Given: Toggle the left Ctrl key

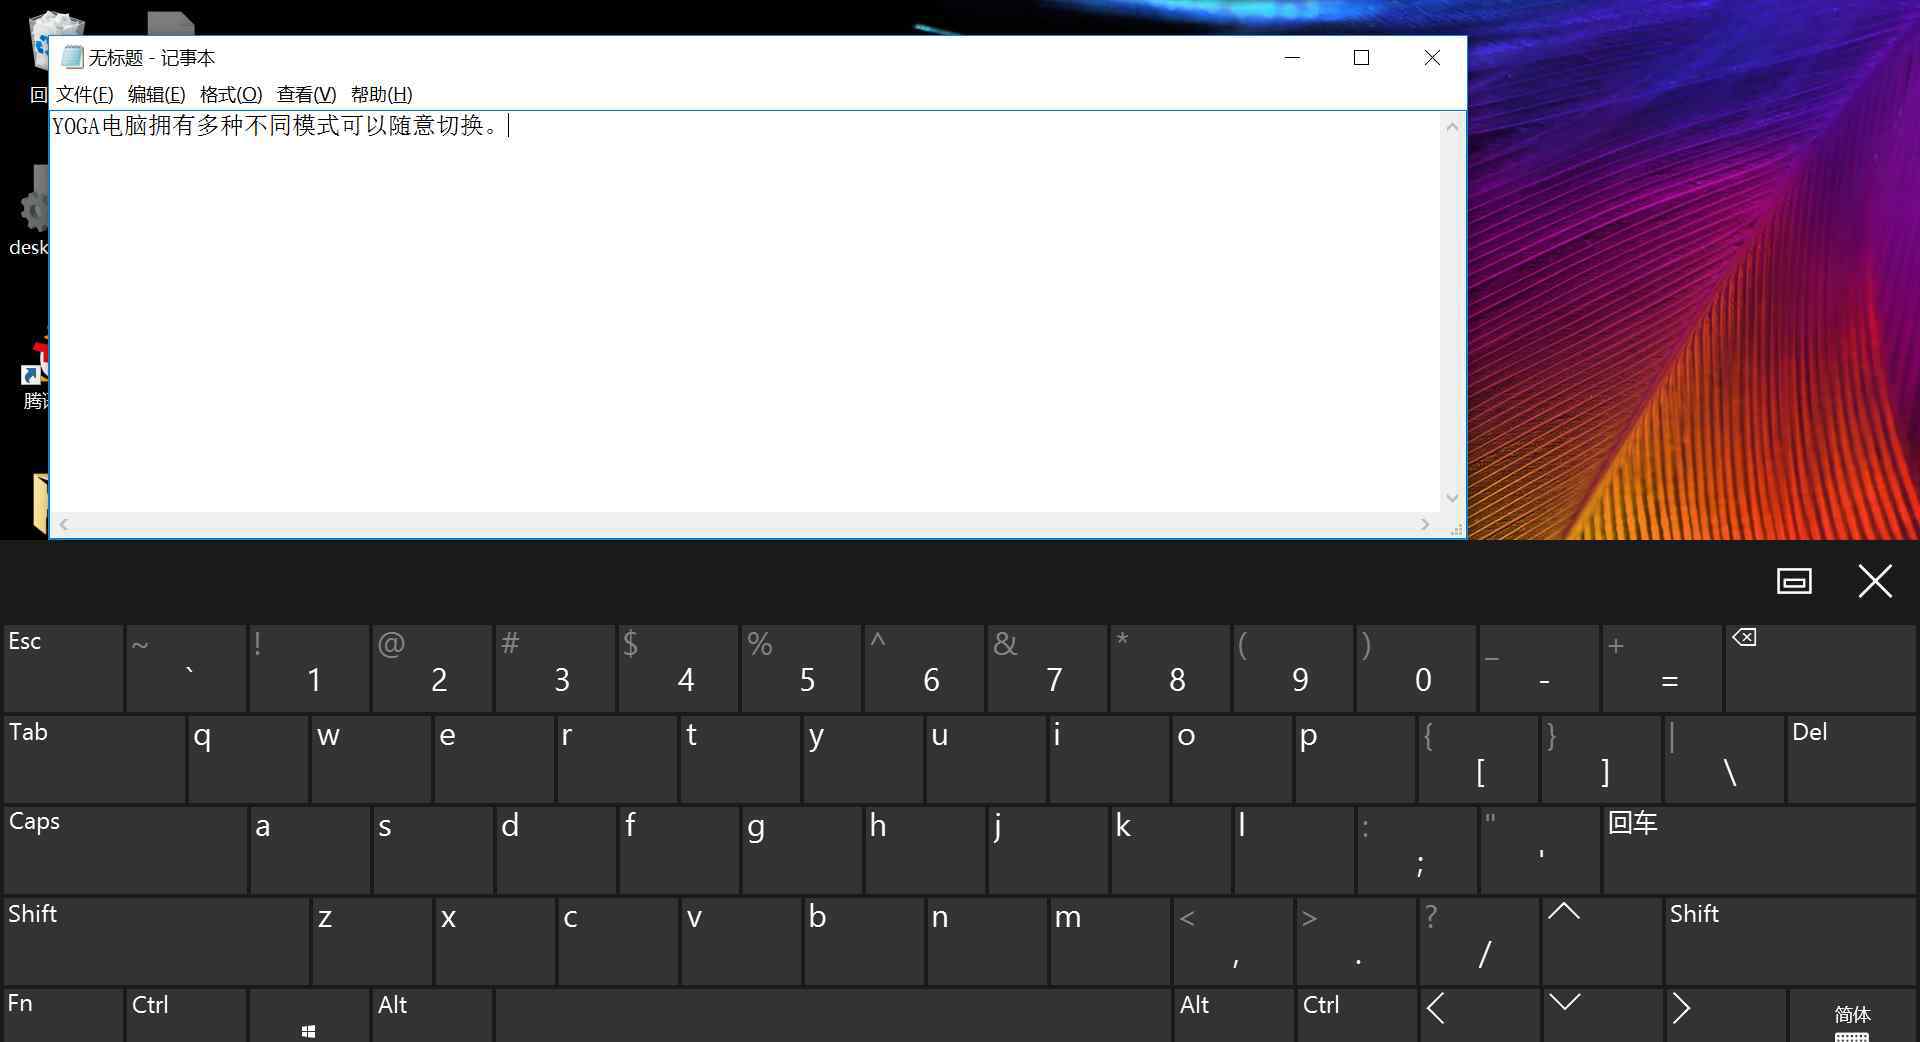Looking at the screenshot, I should pyautogui.click(x=186, y=1015).
